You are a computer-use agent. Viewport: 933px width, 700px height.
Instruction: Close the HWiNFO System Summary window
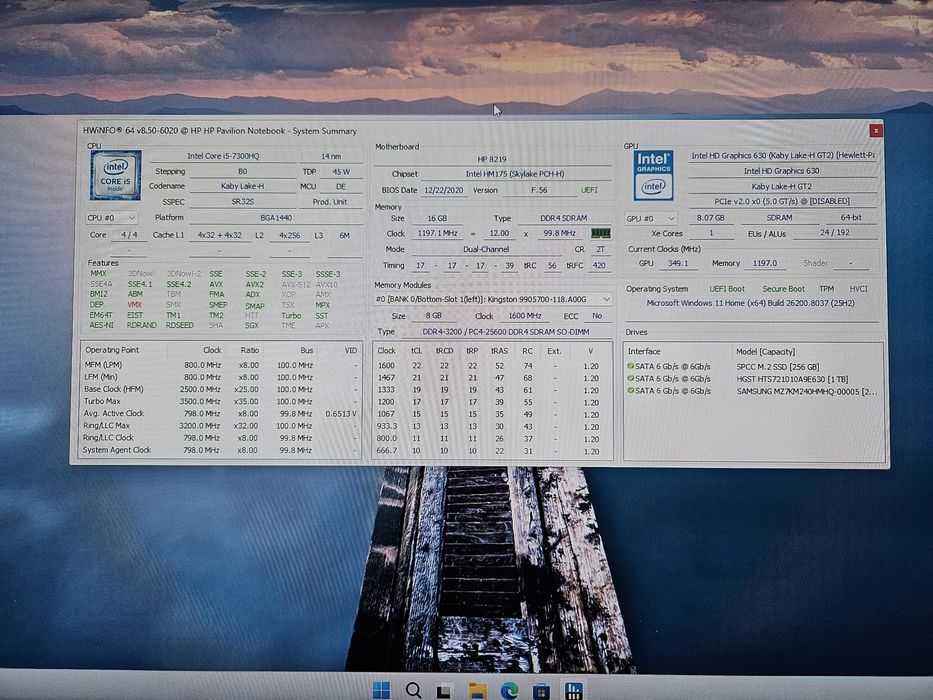[875, 130]
